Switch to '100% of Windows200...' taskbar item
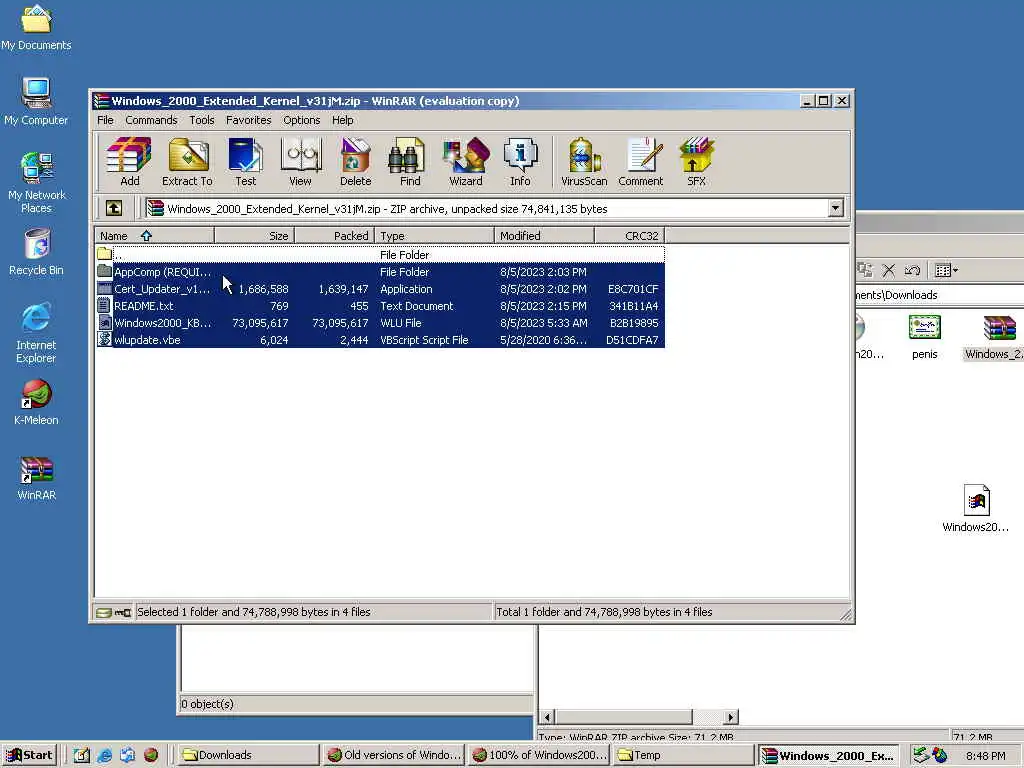This screenshot has height=768, width=1024. tap(539, 755)
